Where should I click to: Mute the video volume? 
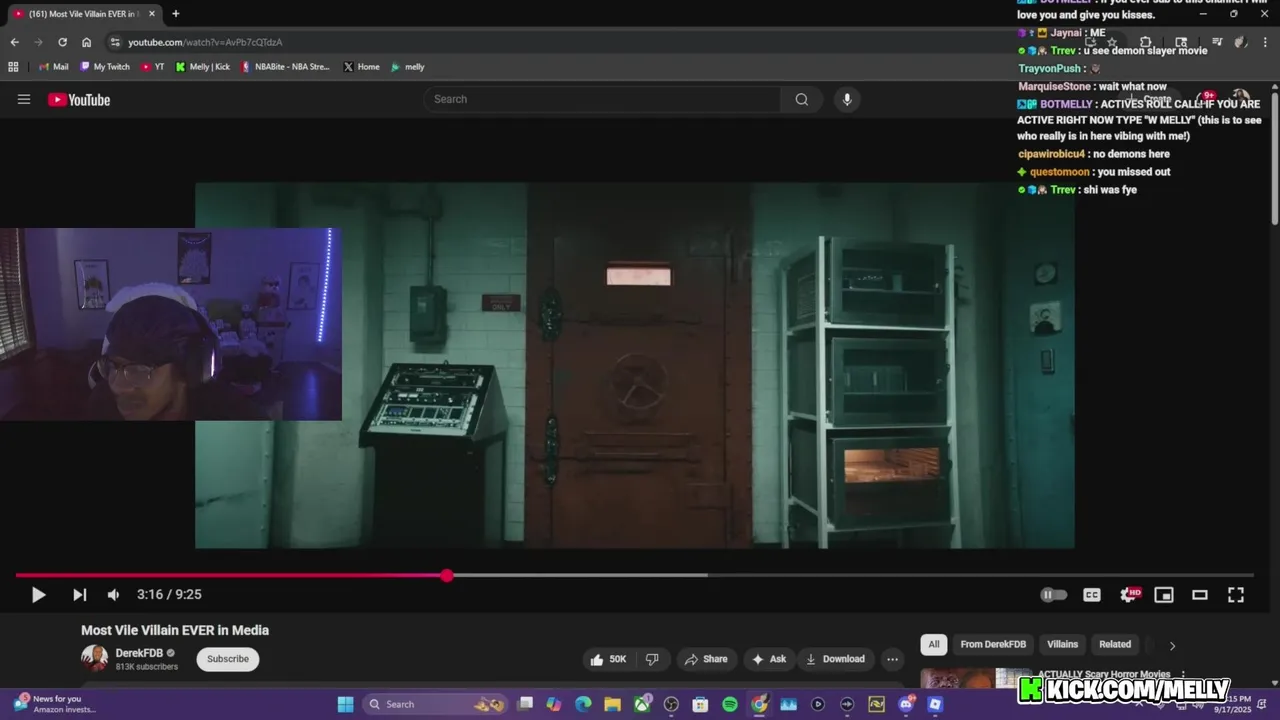(x=113, y=595)
